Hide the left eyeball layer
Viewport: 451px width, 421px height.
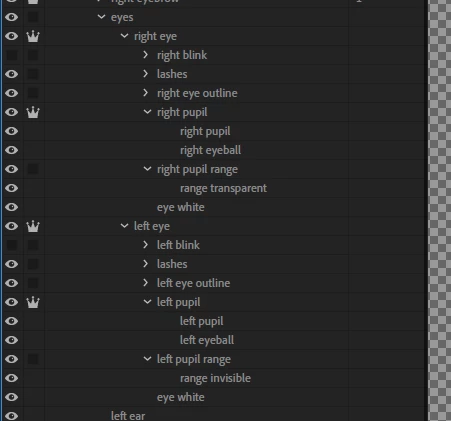12,340
